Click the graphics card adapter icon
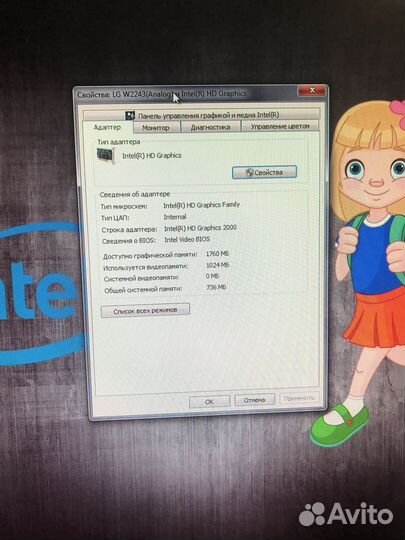 [x=106, y=156]
